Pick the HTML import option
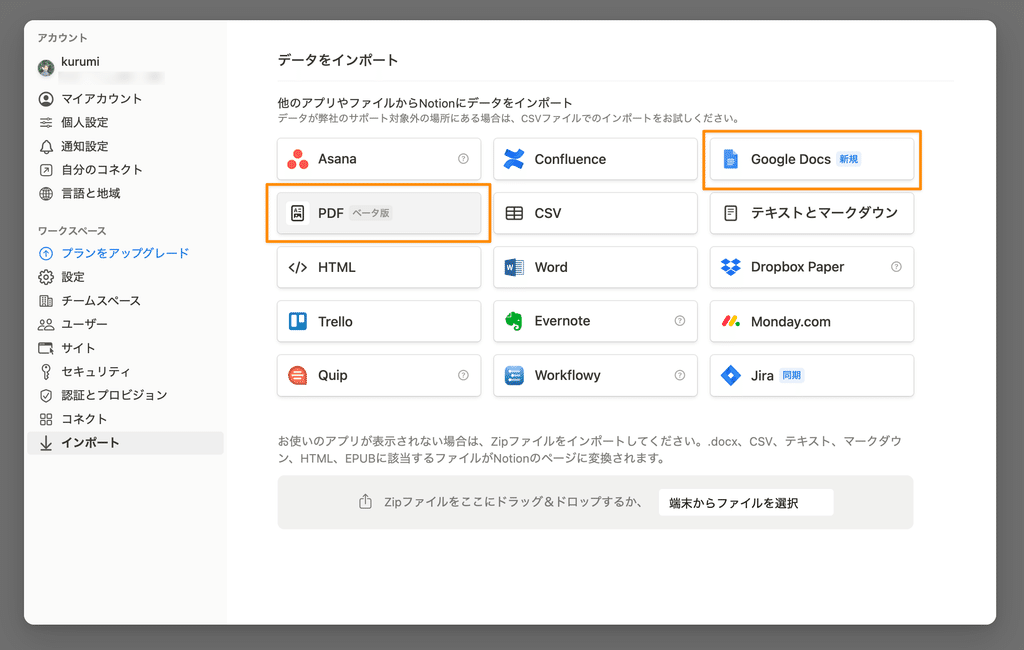The width and height of the screenshot is (1024, 650). click(379, 267)
